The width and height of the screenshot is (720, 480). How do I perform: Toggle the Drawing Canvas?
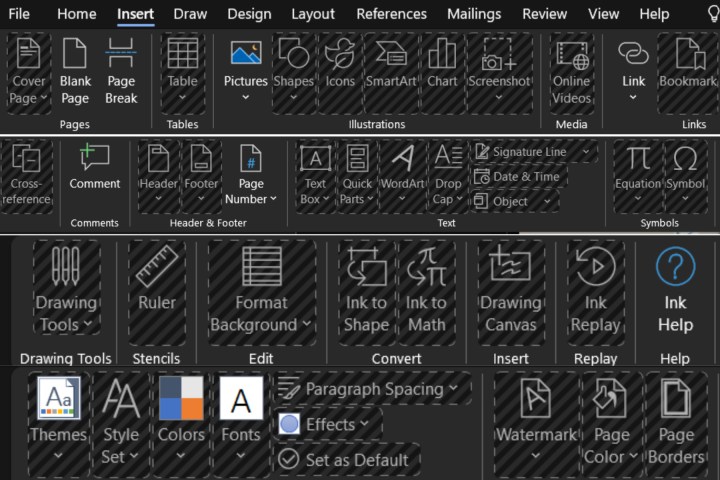pyautogui.click(x=510, y=290)
